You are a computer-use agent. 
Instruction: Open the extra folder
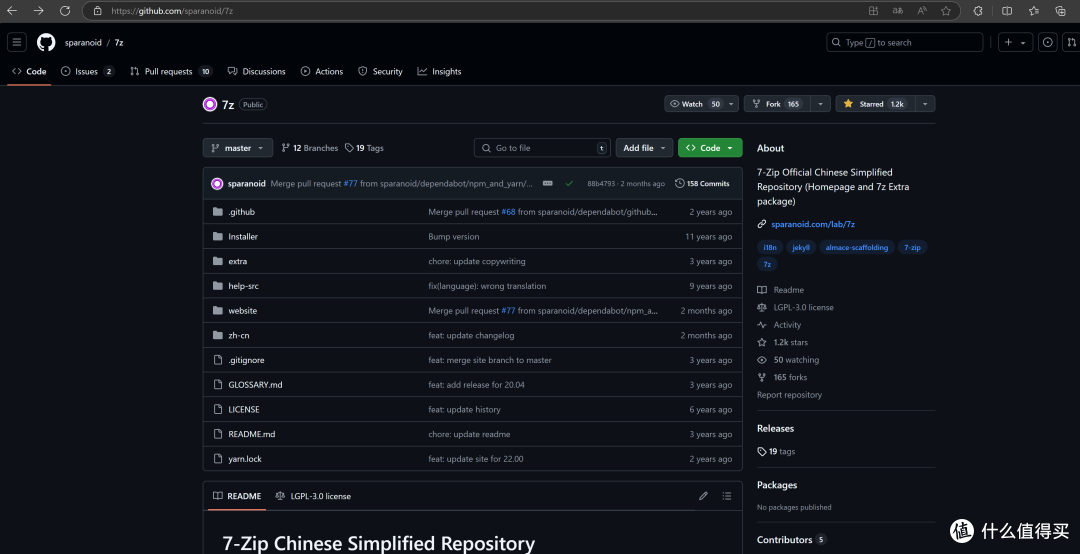[238, 262]
